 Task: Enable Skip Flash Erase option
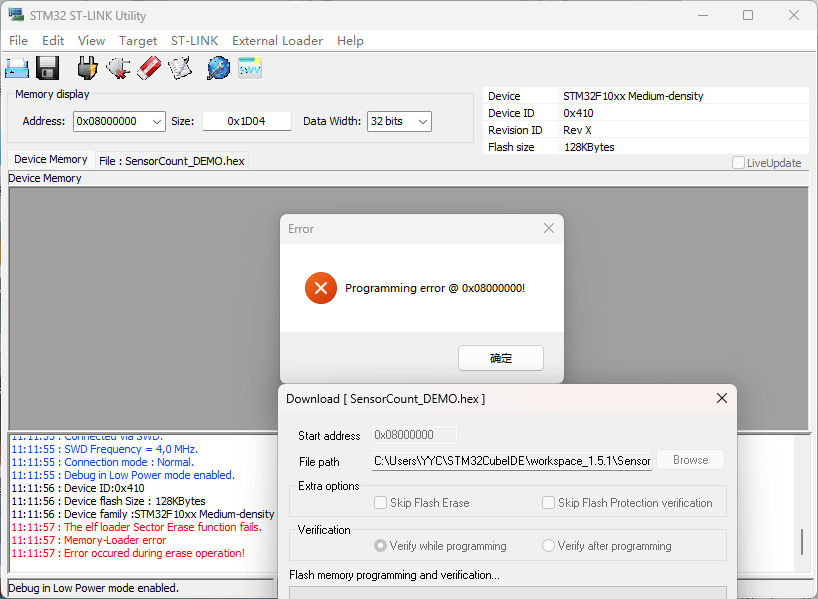(380, 502)
